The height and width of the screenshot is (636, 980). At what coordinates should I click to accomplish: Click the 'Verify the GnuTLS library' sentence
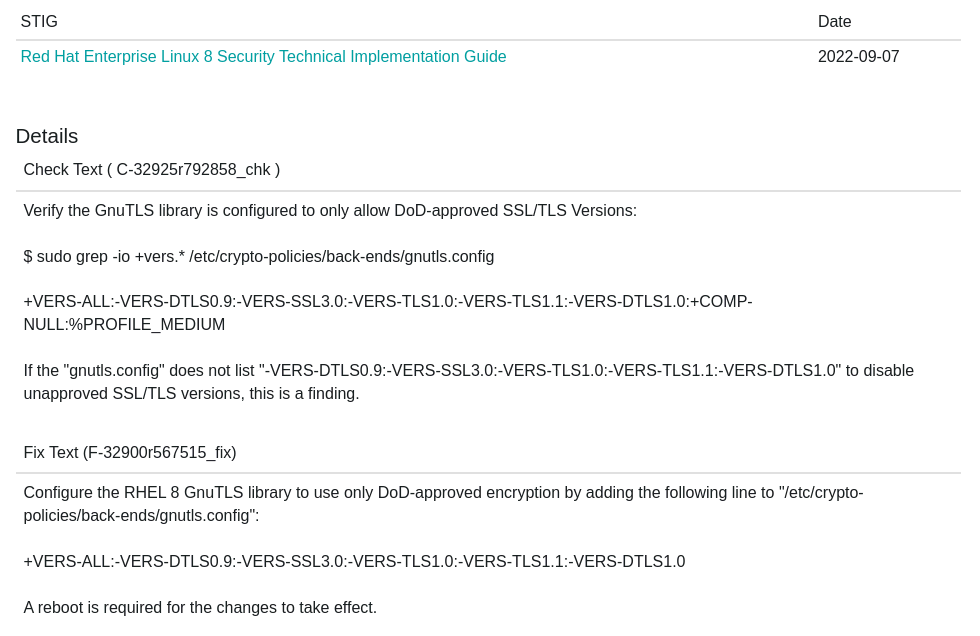[x=330, y=211]
